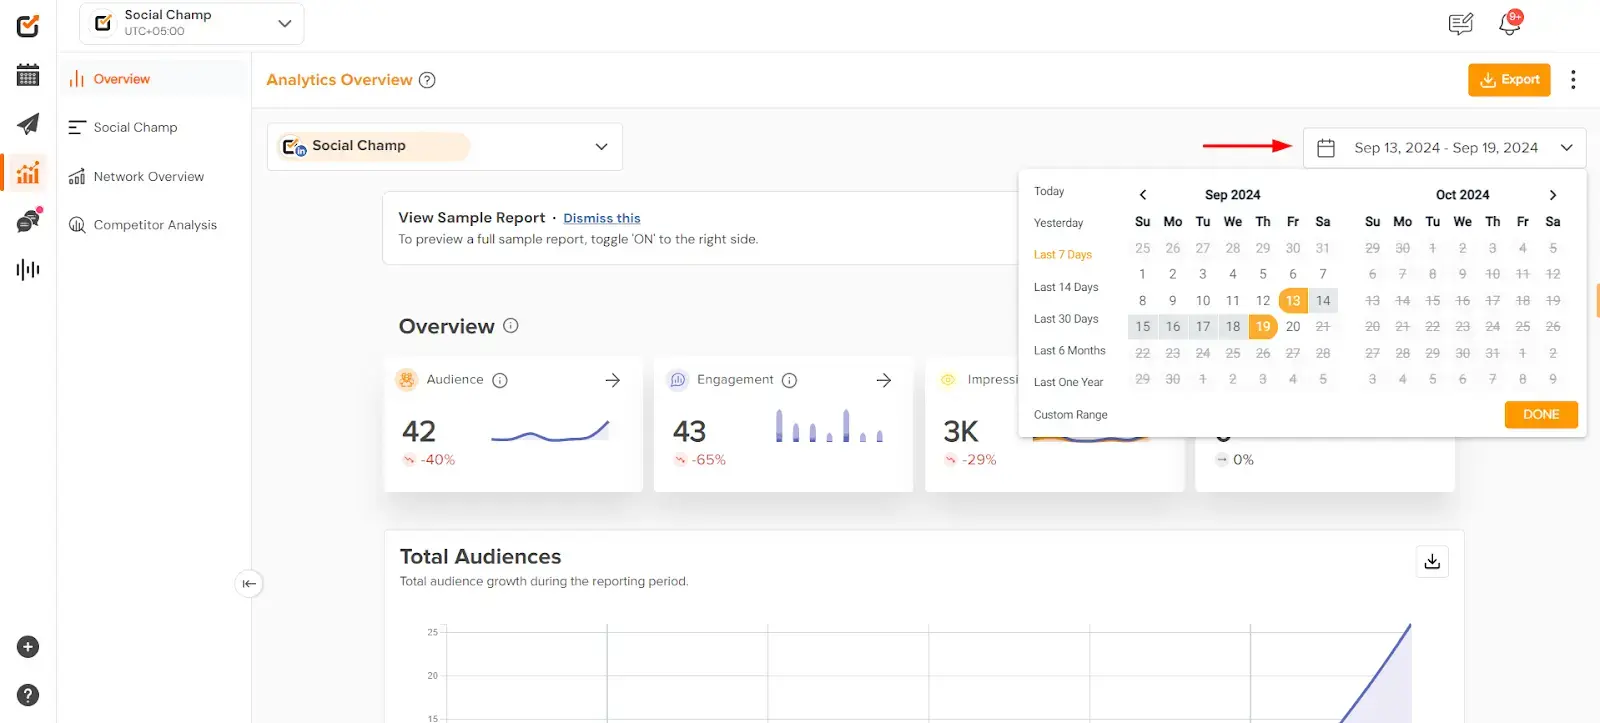The height and width of the screenshot is (723, 1600).
Task: Click the Engagement value 43
Action: 689,431
